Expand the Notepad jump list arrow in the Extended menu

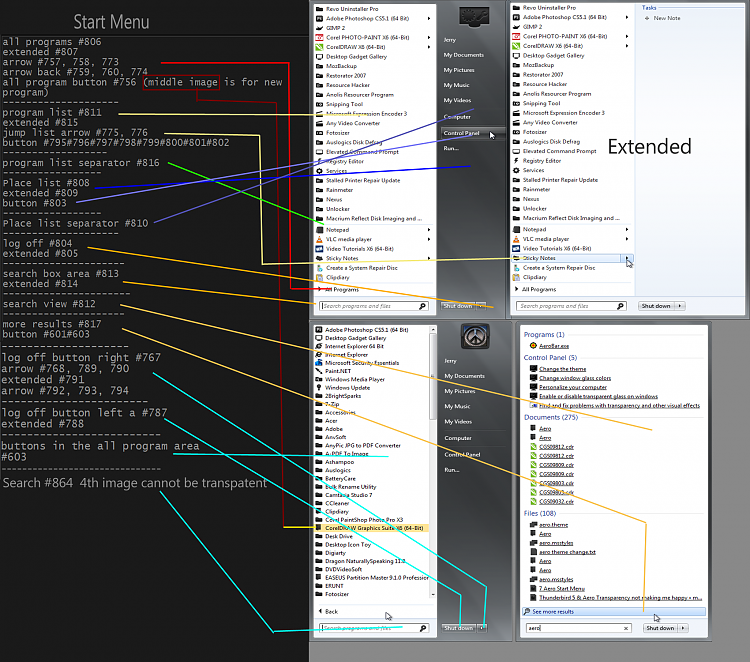[x=627, y=230]
